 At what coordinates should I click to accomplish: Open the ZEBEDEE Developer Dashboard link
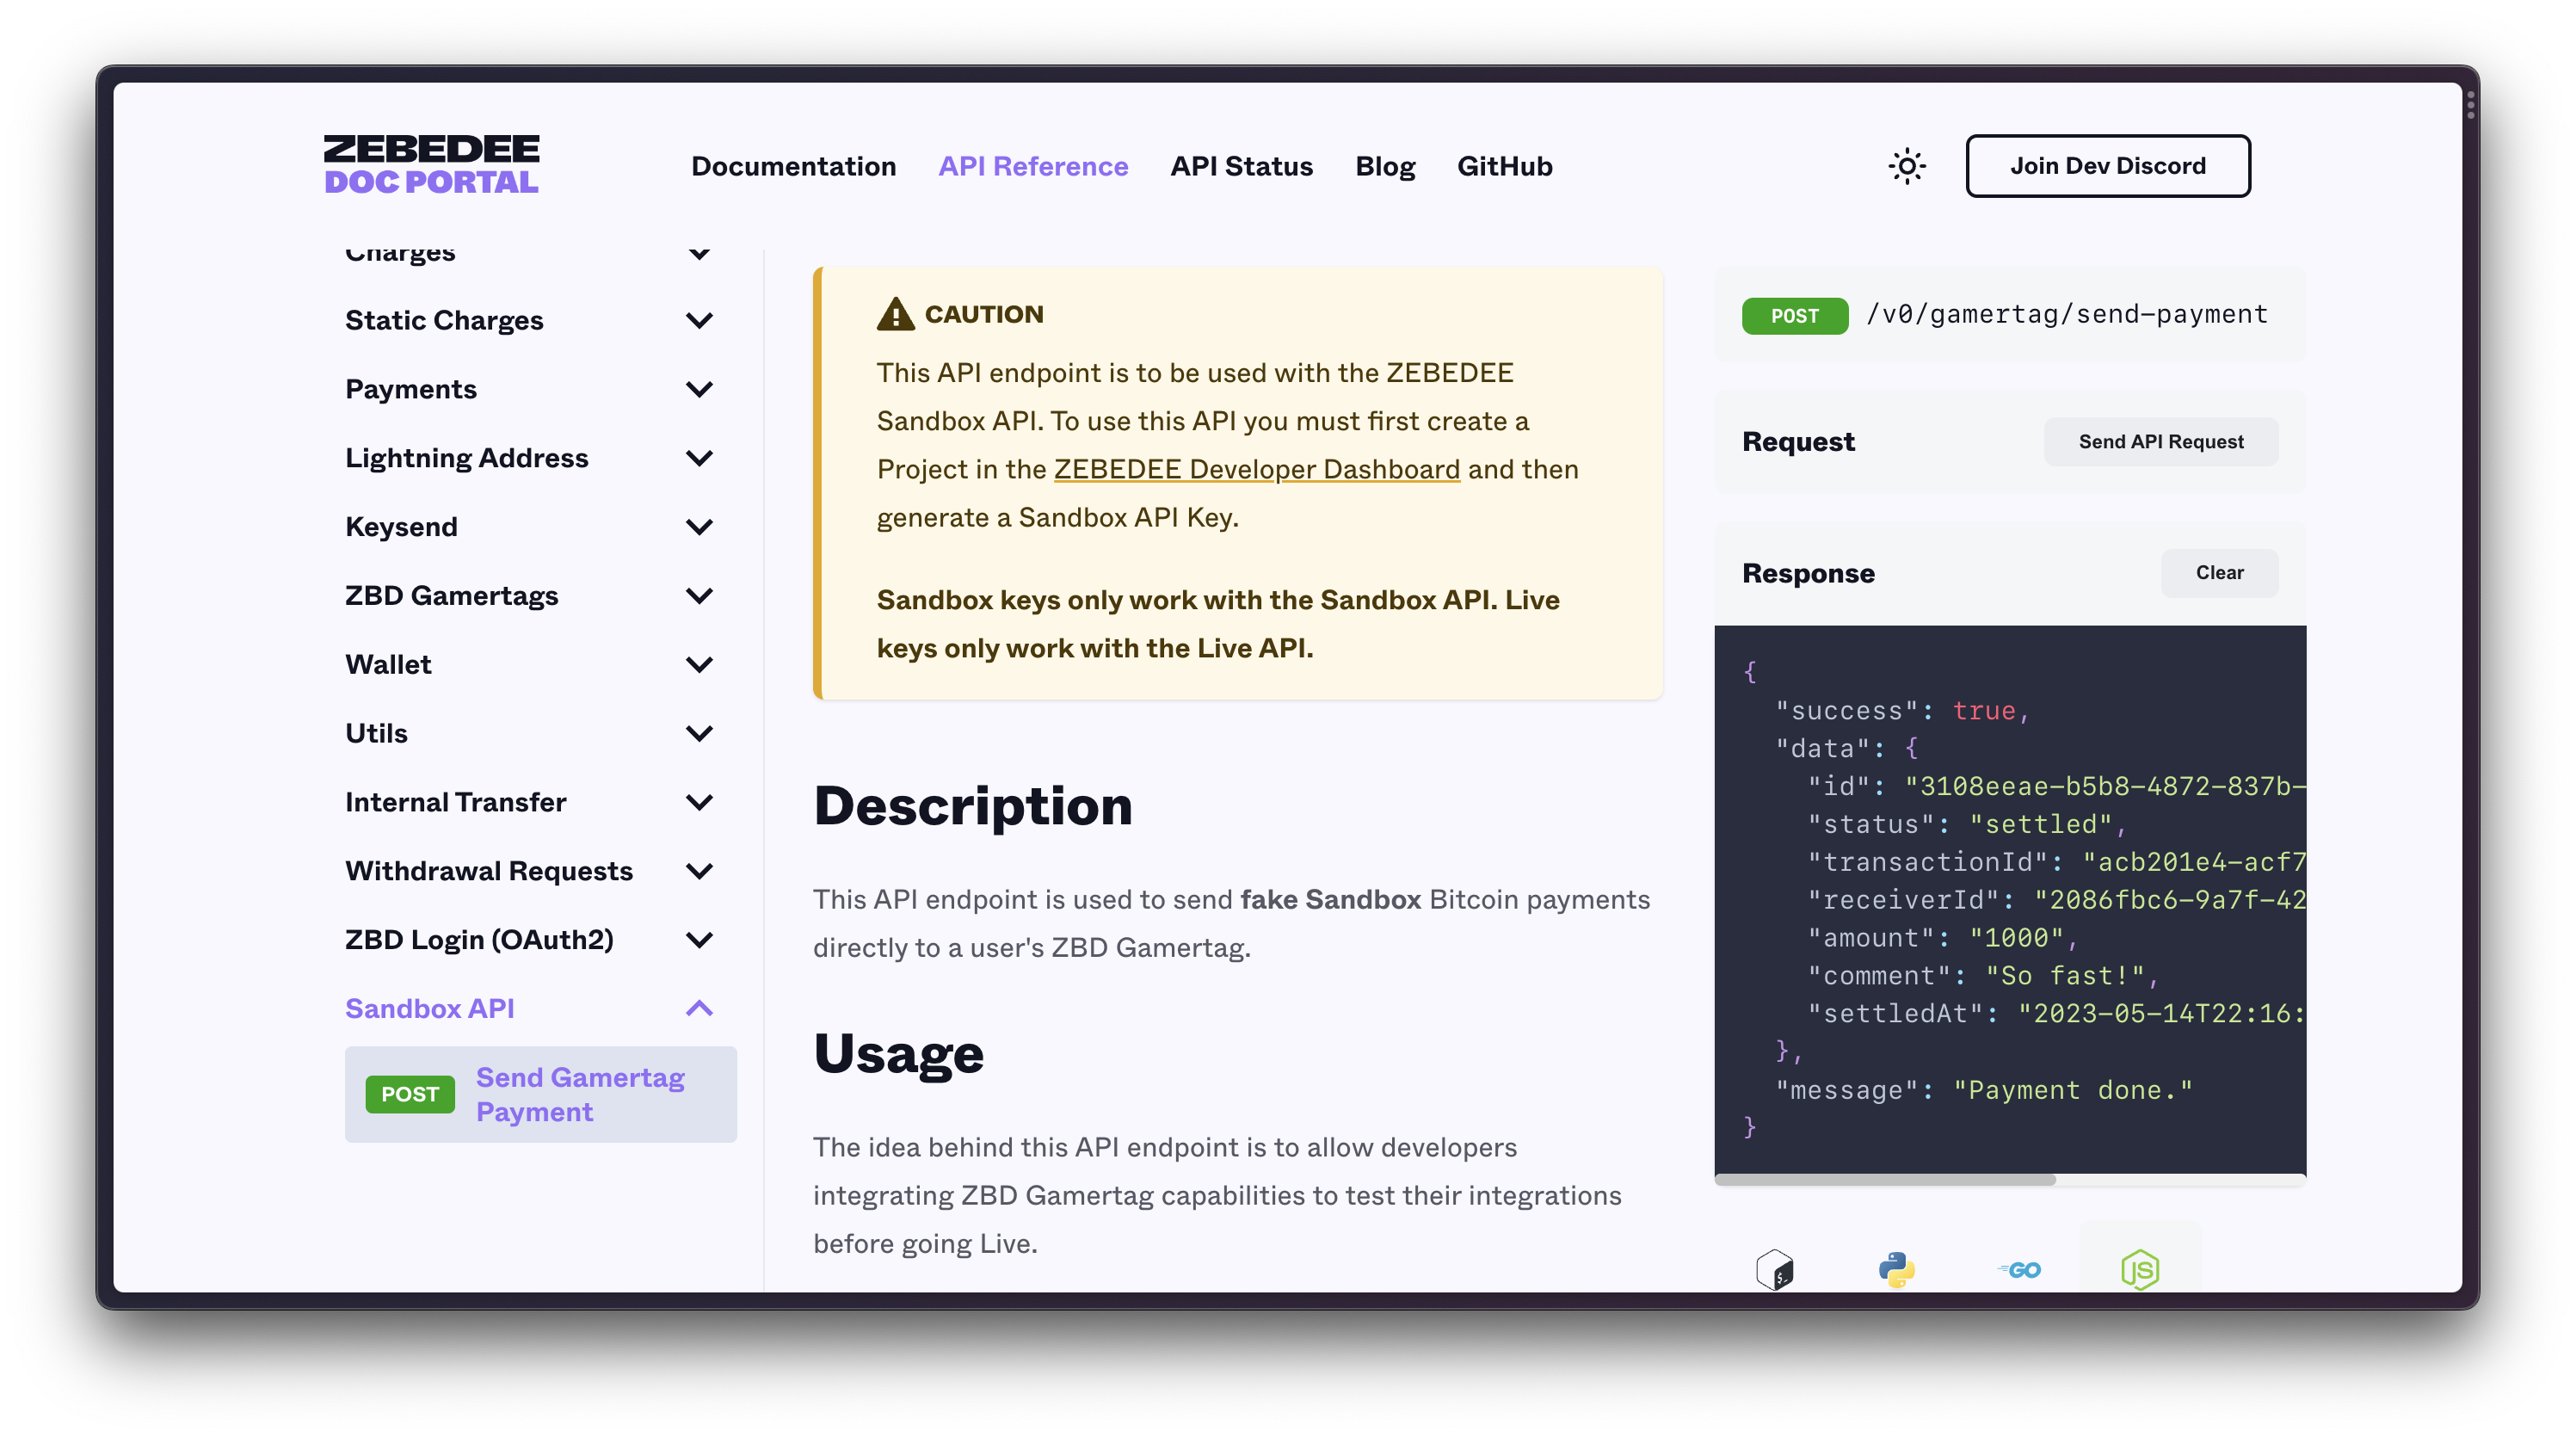pyautogui.click(x=1256, y=469)
